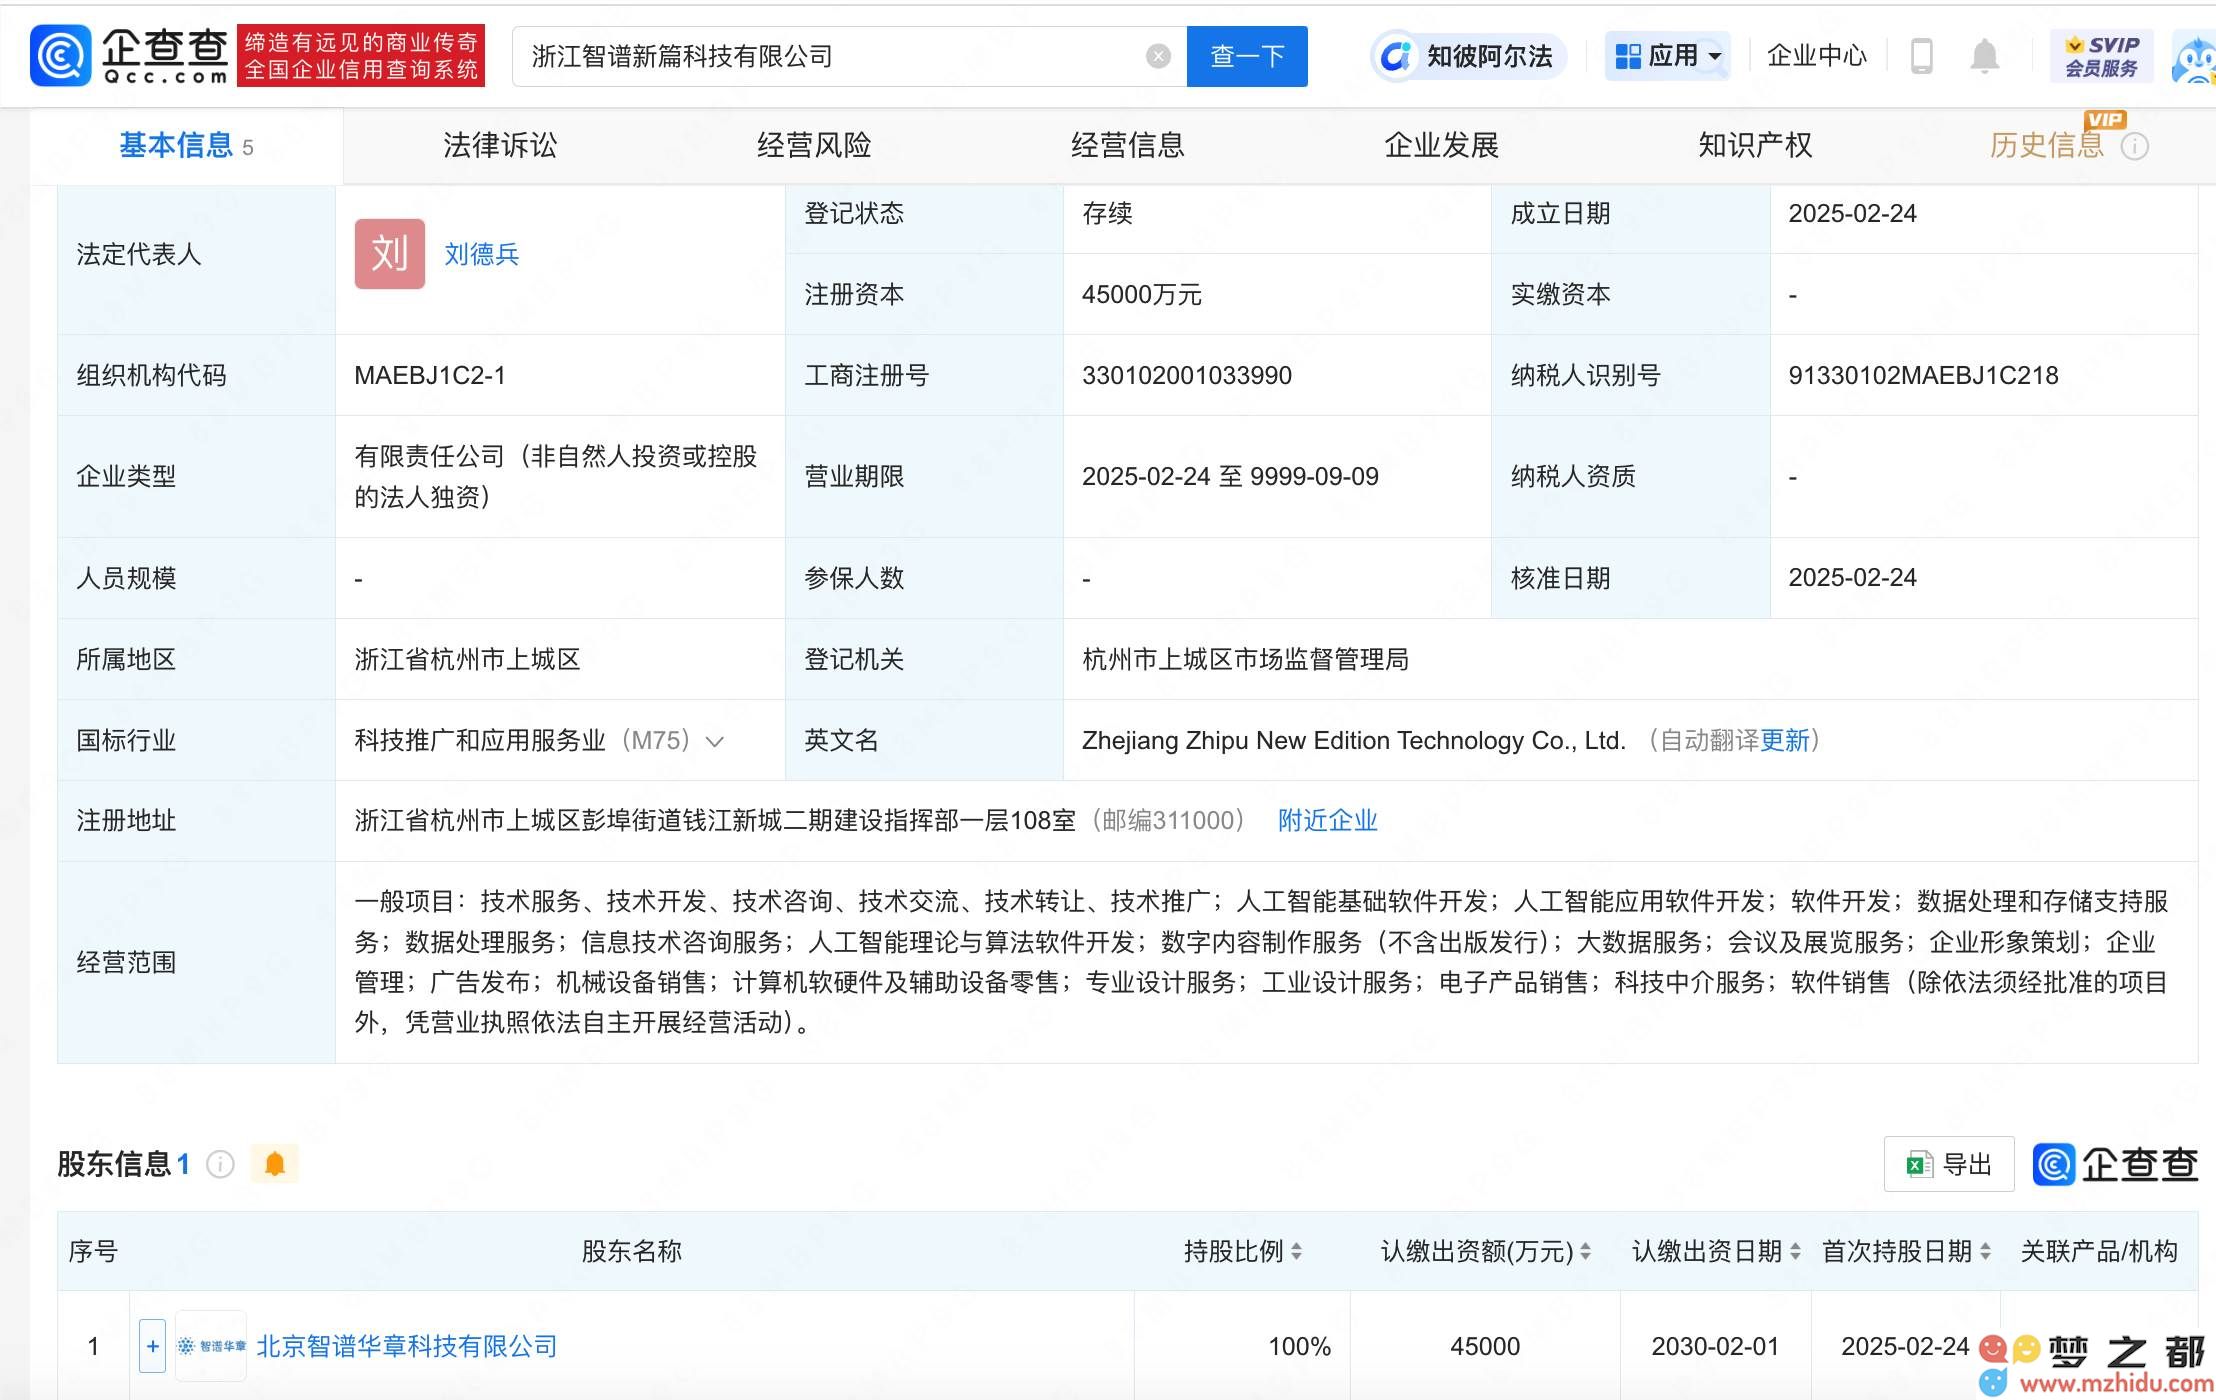
Task: Switch to the 法律诉讼 tab
Action: tap(500, 146)
